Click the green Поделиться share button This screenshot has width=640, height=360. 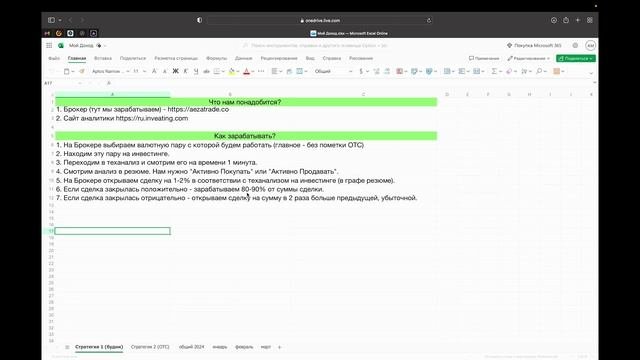point(576,58)
